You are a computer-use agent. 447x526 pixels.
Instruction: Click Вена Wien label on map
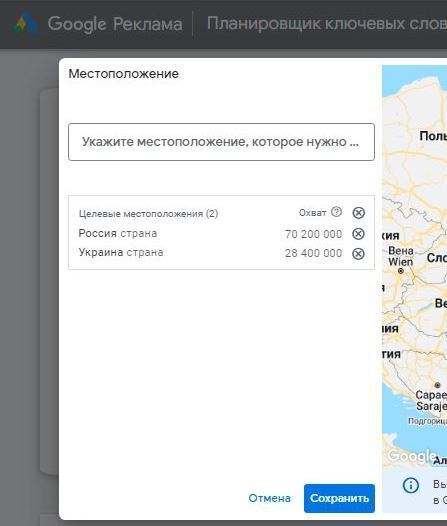(x=401, y=256)
